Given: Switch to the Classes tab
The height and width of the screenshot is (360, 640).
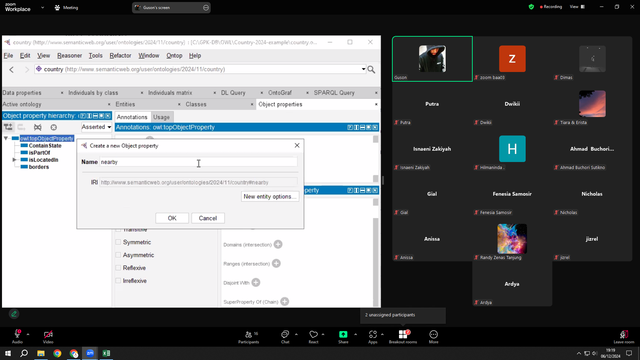Looking at the screenshot, I should pos(196,104).
